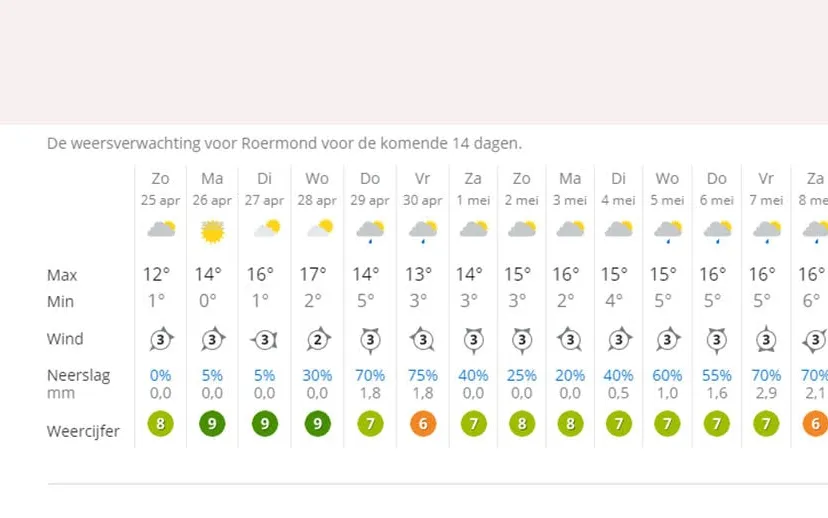This screenshot has height=518, width=828.
Task: Click the wind direction icon showing force 2
Action: 318,339
